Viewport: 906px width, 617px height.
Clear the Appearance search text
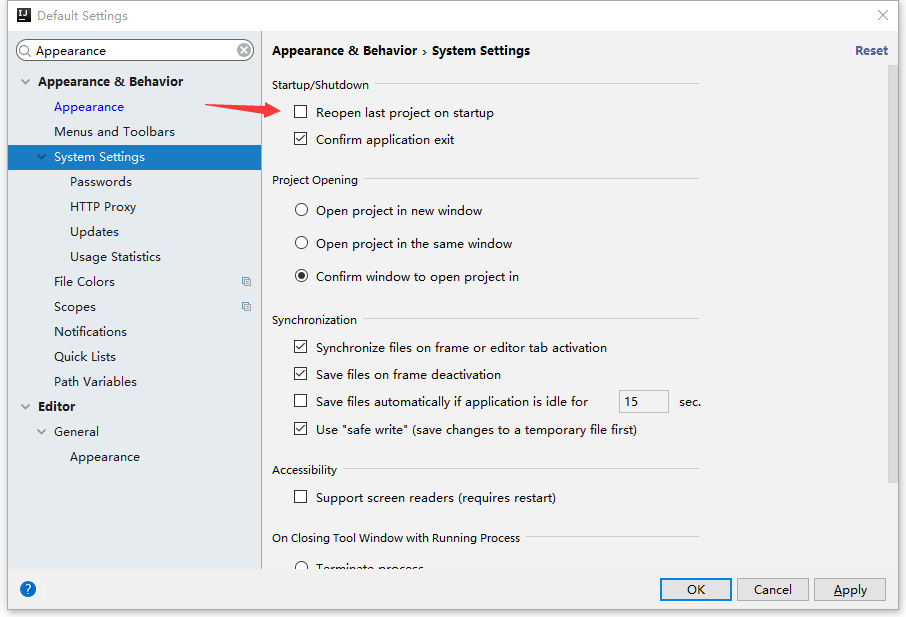[245, 51]
